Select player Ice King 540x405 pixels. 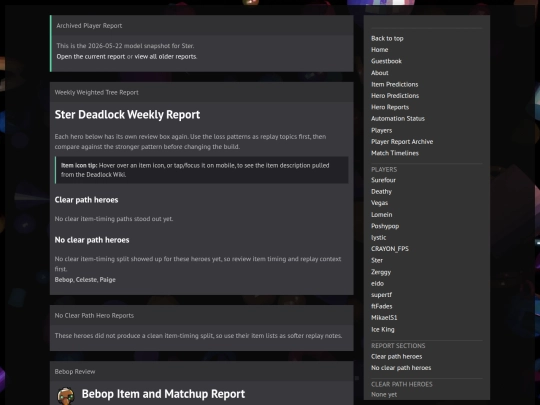click(x=383, y=330)
